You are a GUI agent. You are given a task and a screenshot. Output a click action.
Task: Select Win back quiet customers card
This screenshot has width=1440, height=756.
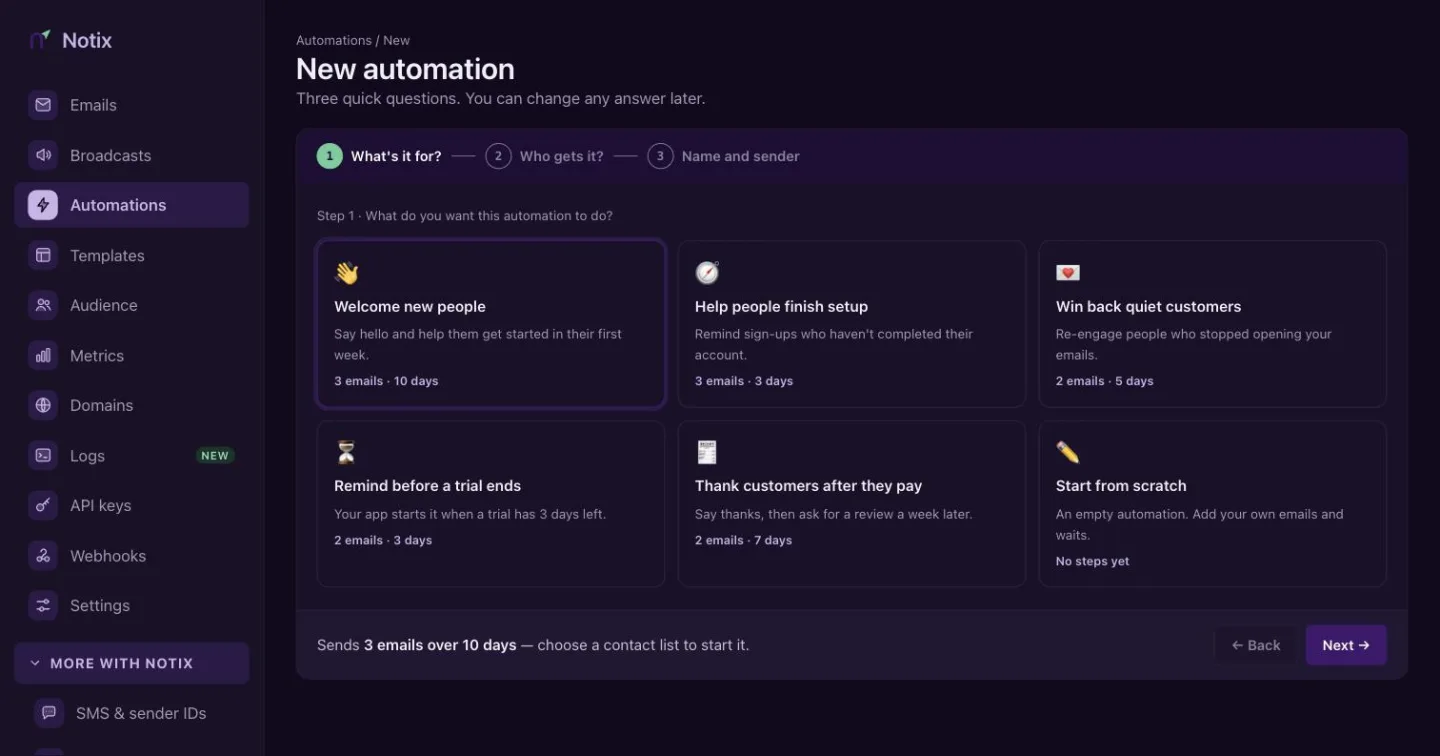pos(1213,324)
